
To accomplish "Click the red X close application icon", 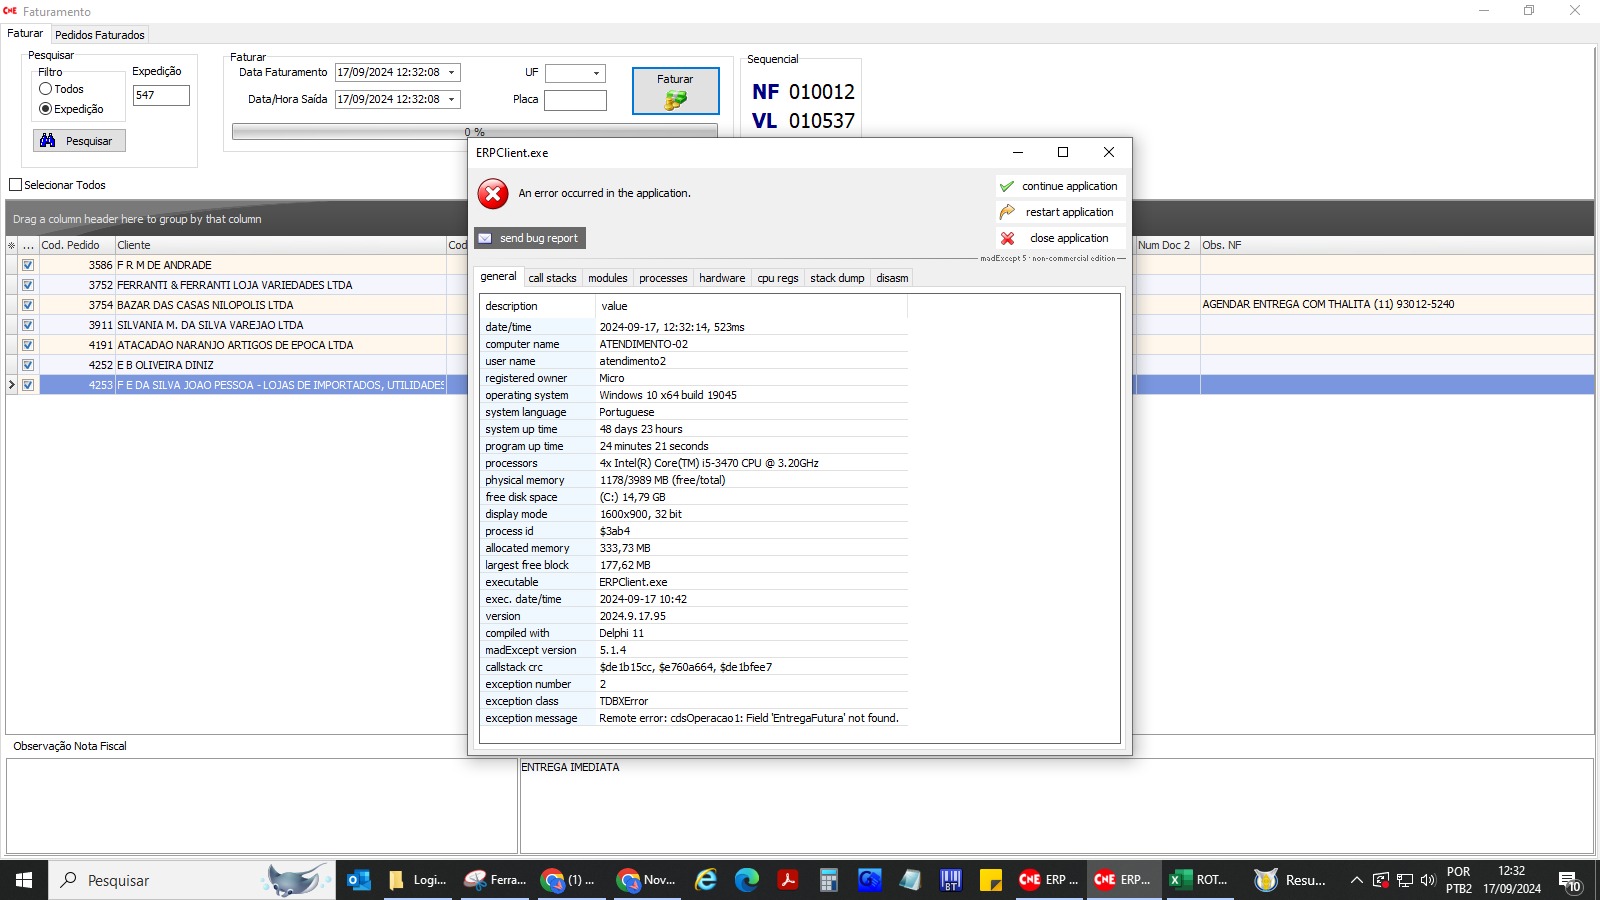I will [x=1007, y=238].
